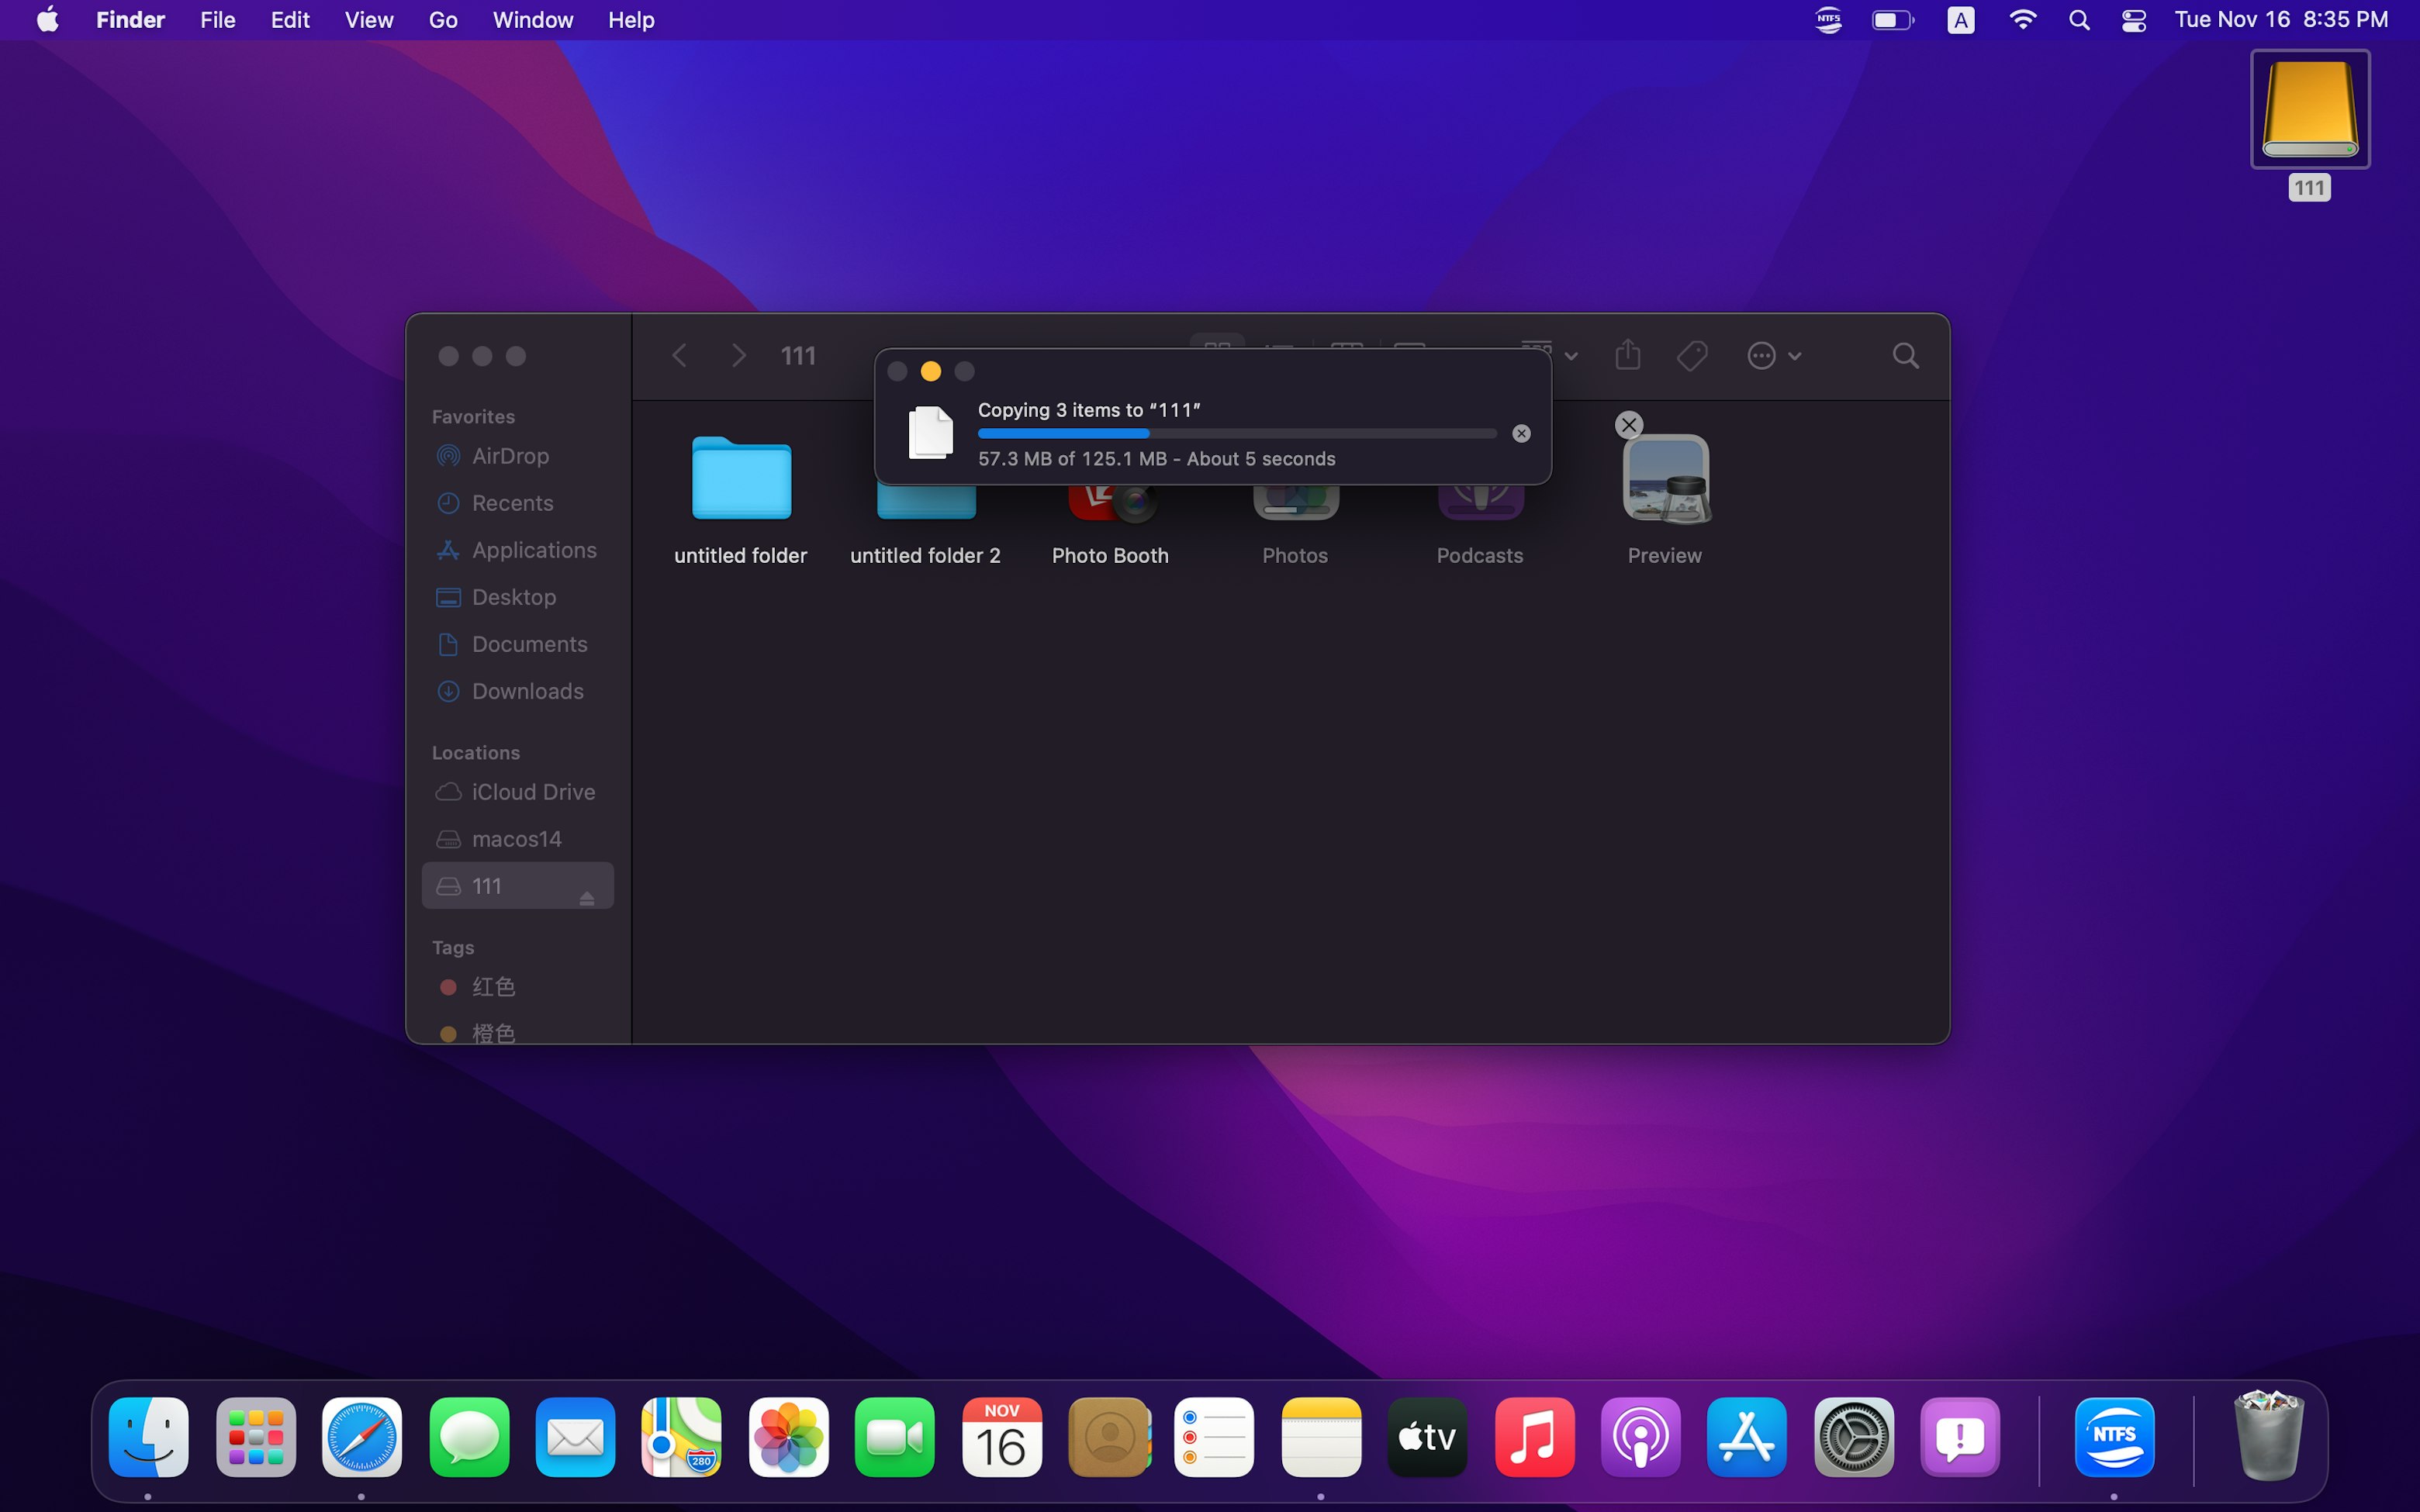
Task: Open the Podcasts icon in the Dock
Action: pos(1640,1437)
